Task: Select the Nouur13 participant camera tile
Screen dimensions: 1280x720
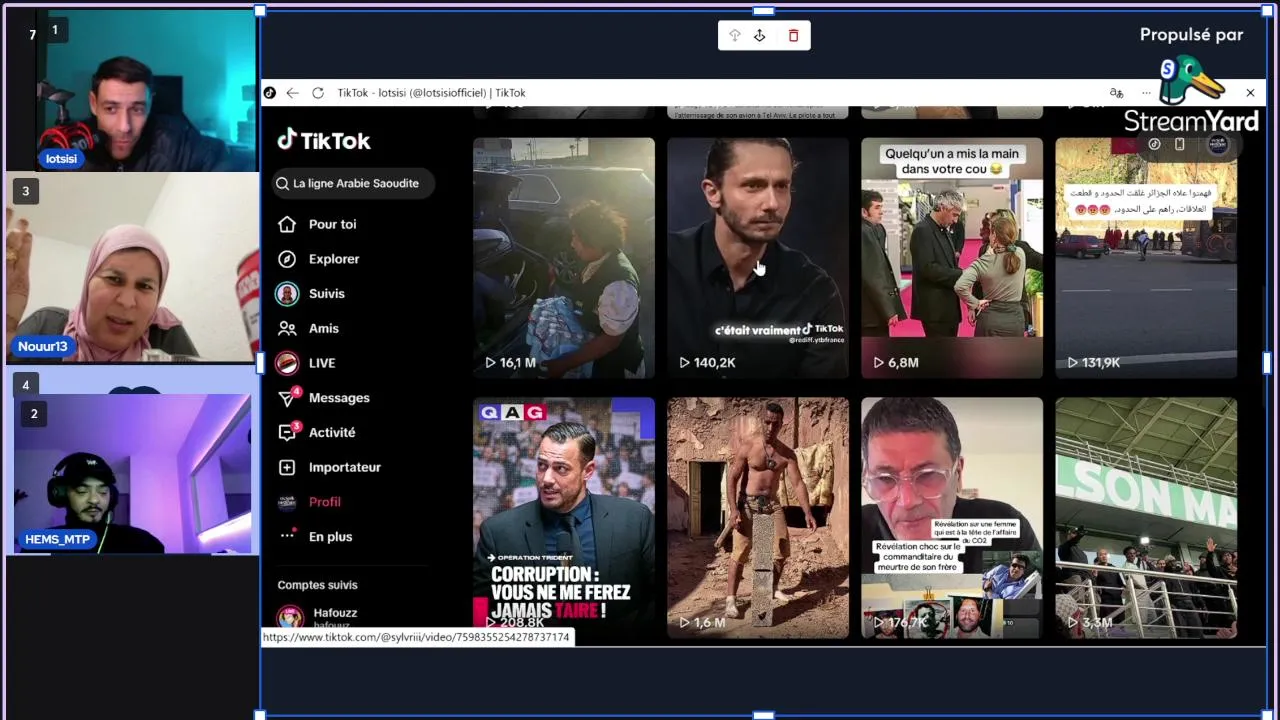Action: tap(132, 268)
